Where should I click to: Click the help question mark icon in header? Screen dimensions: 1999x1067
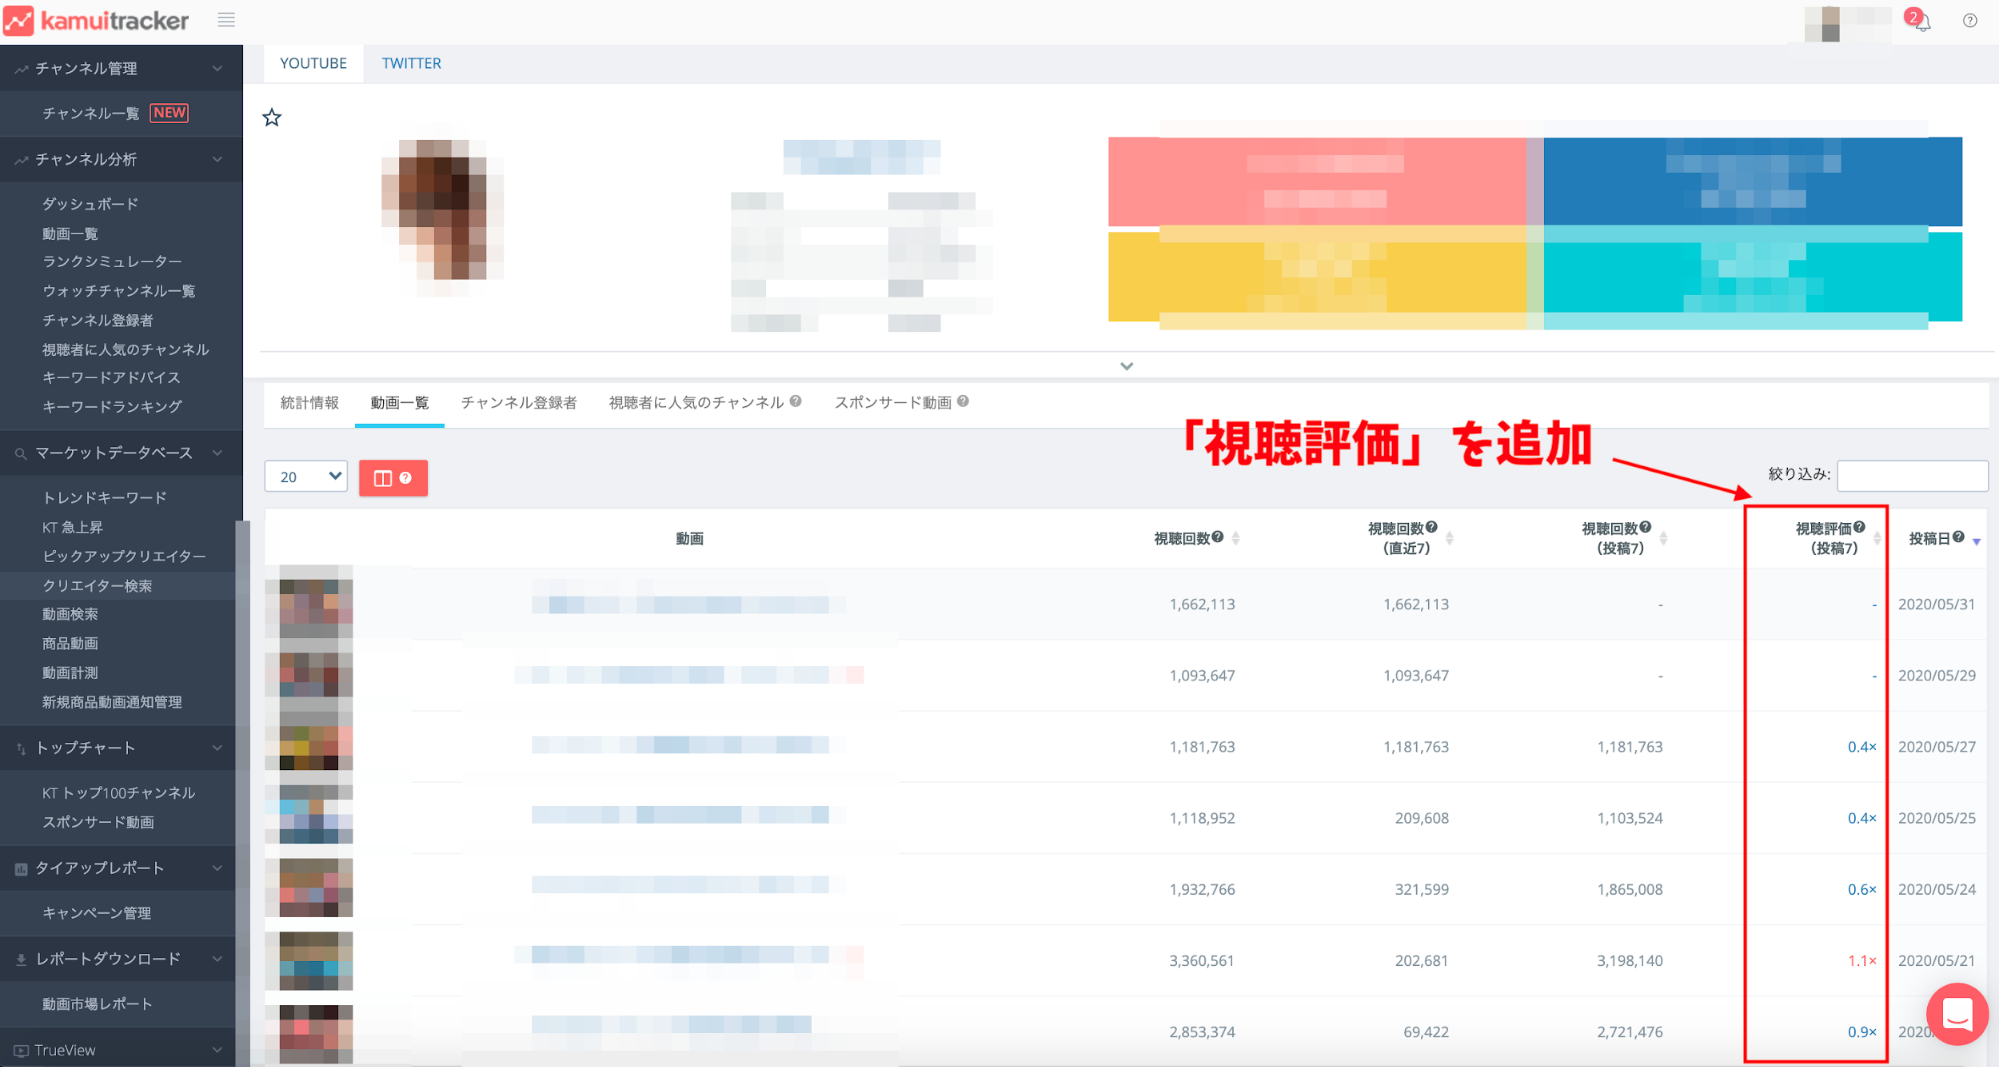click(x=1970, y=21)
